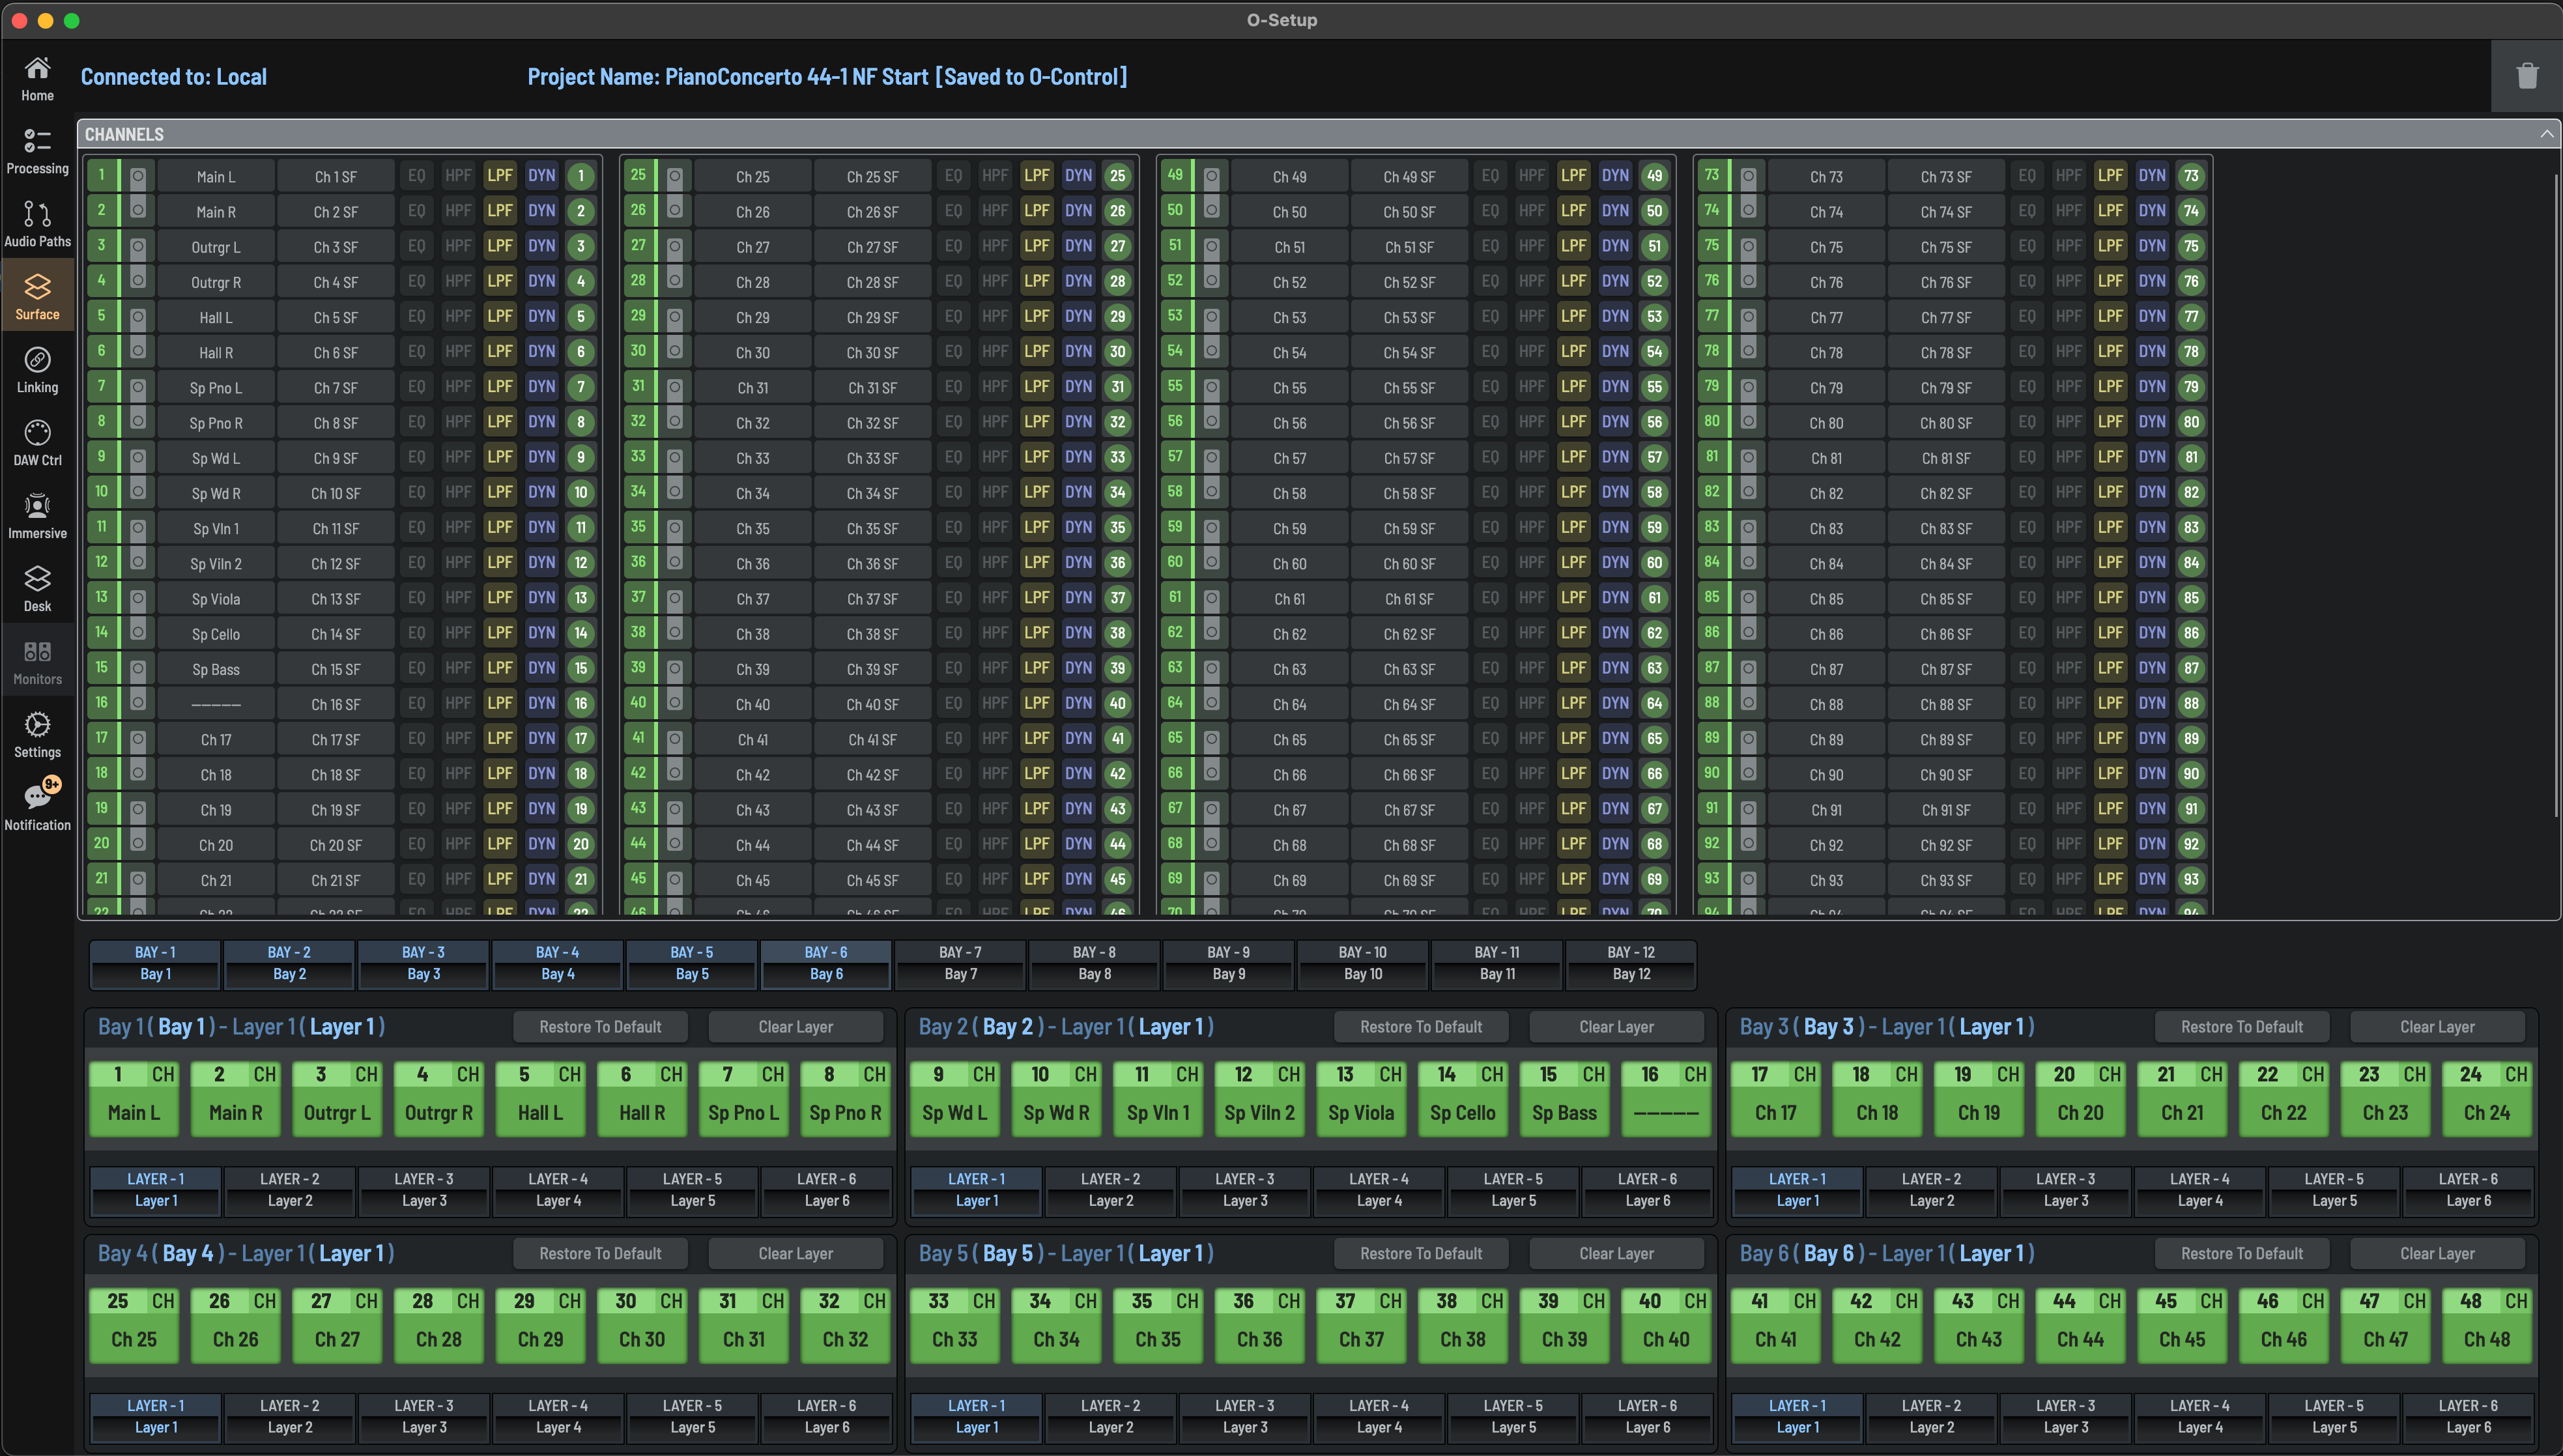Open the Processing section

pyautogui.click(x=37, y=151)
